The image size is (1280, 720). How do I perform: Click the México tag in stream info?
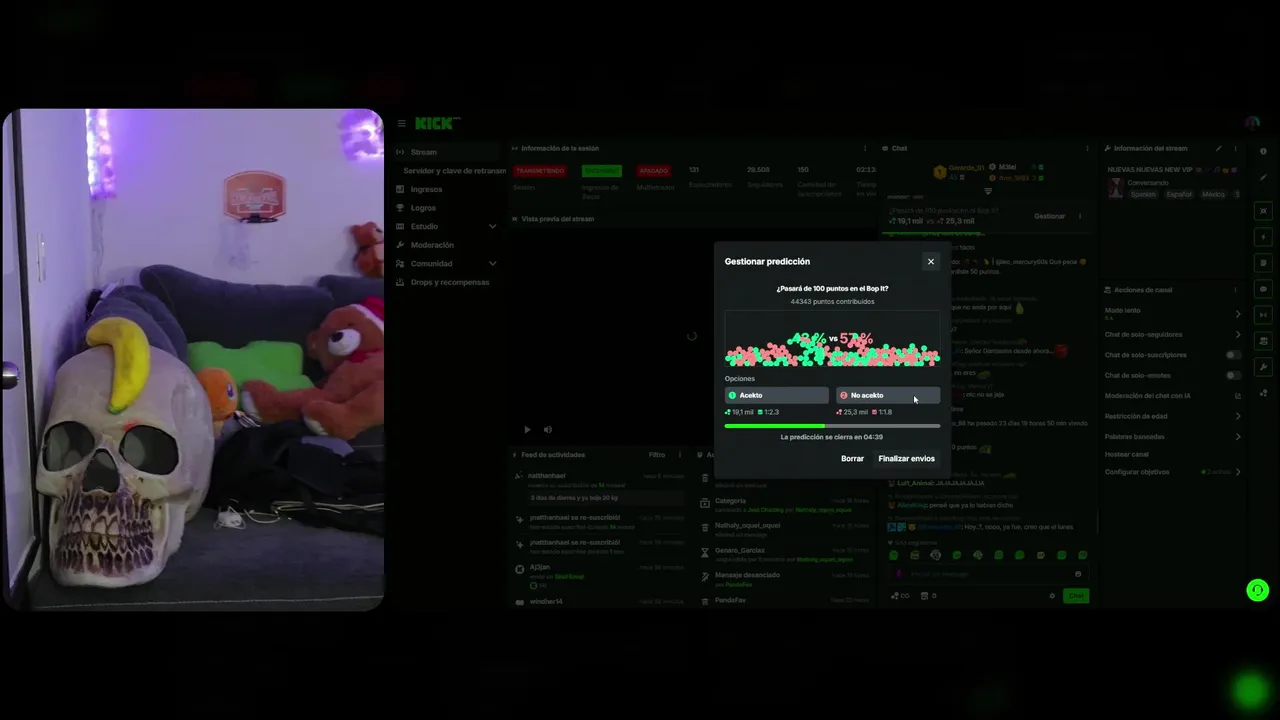coord(1213,195)
